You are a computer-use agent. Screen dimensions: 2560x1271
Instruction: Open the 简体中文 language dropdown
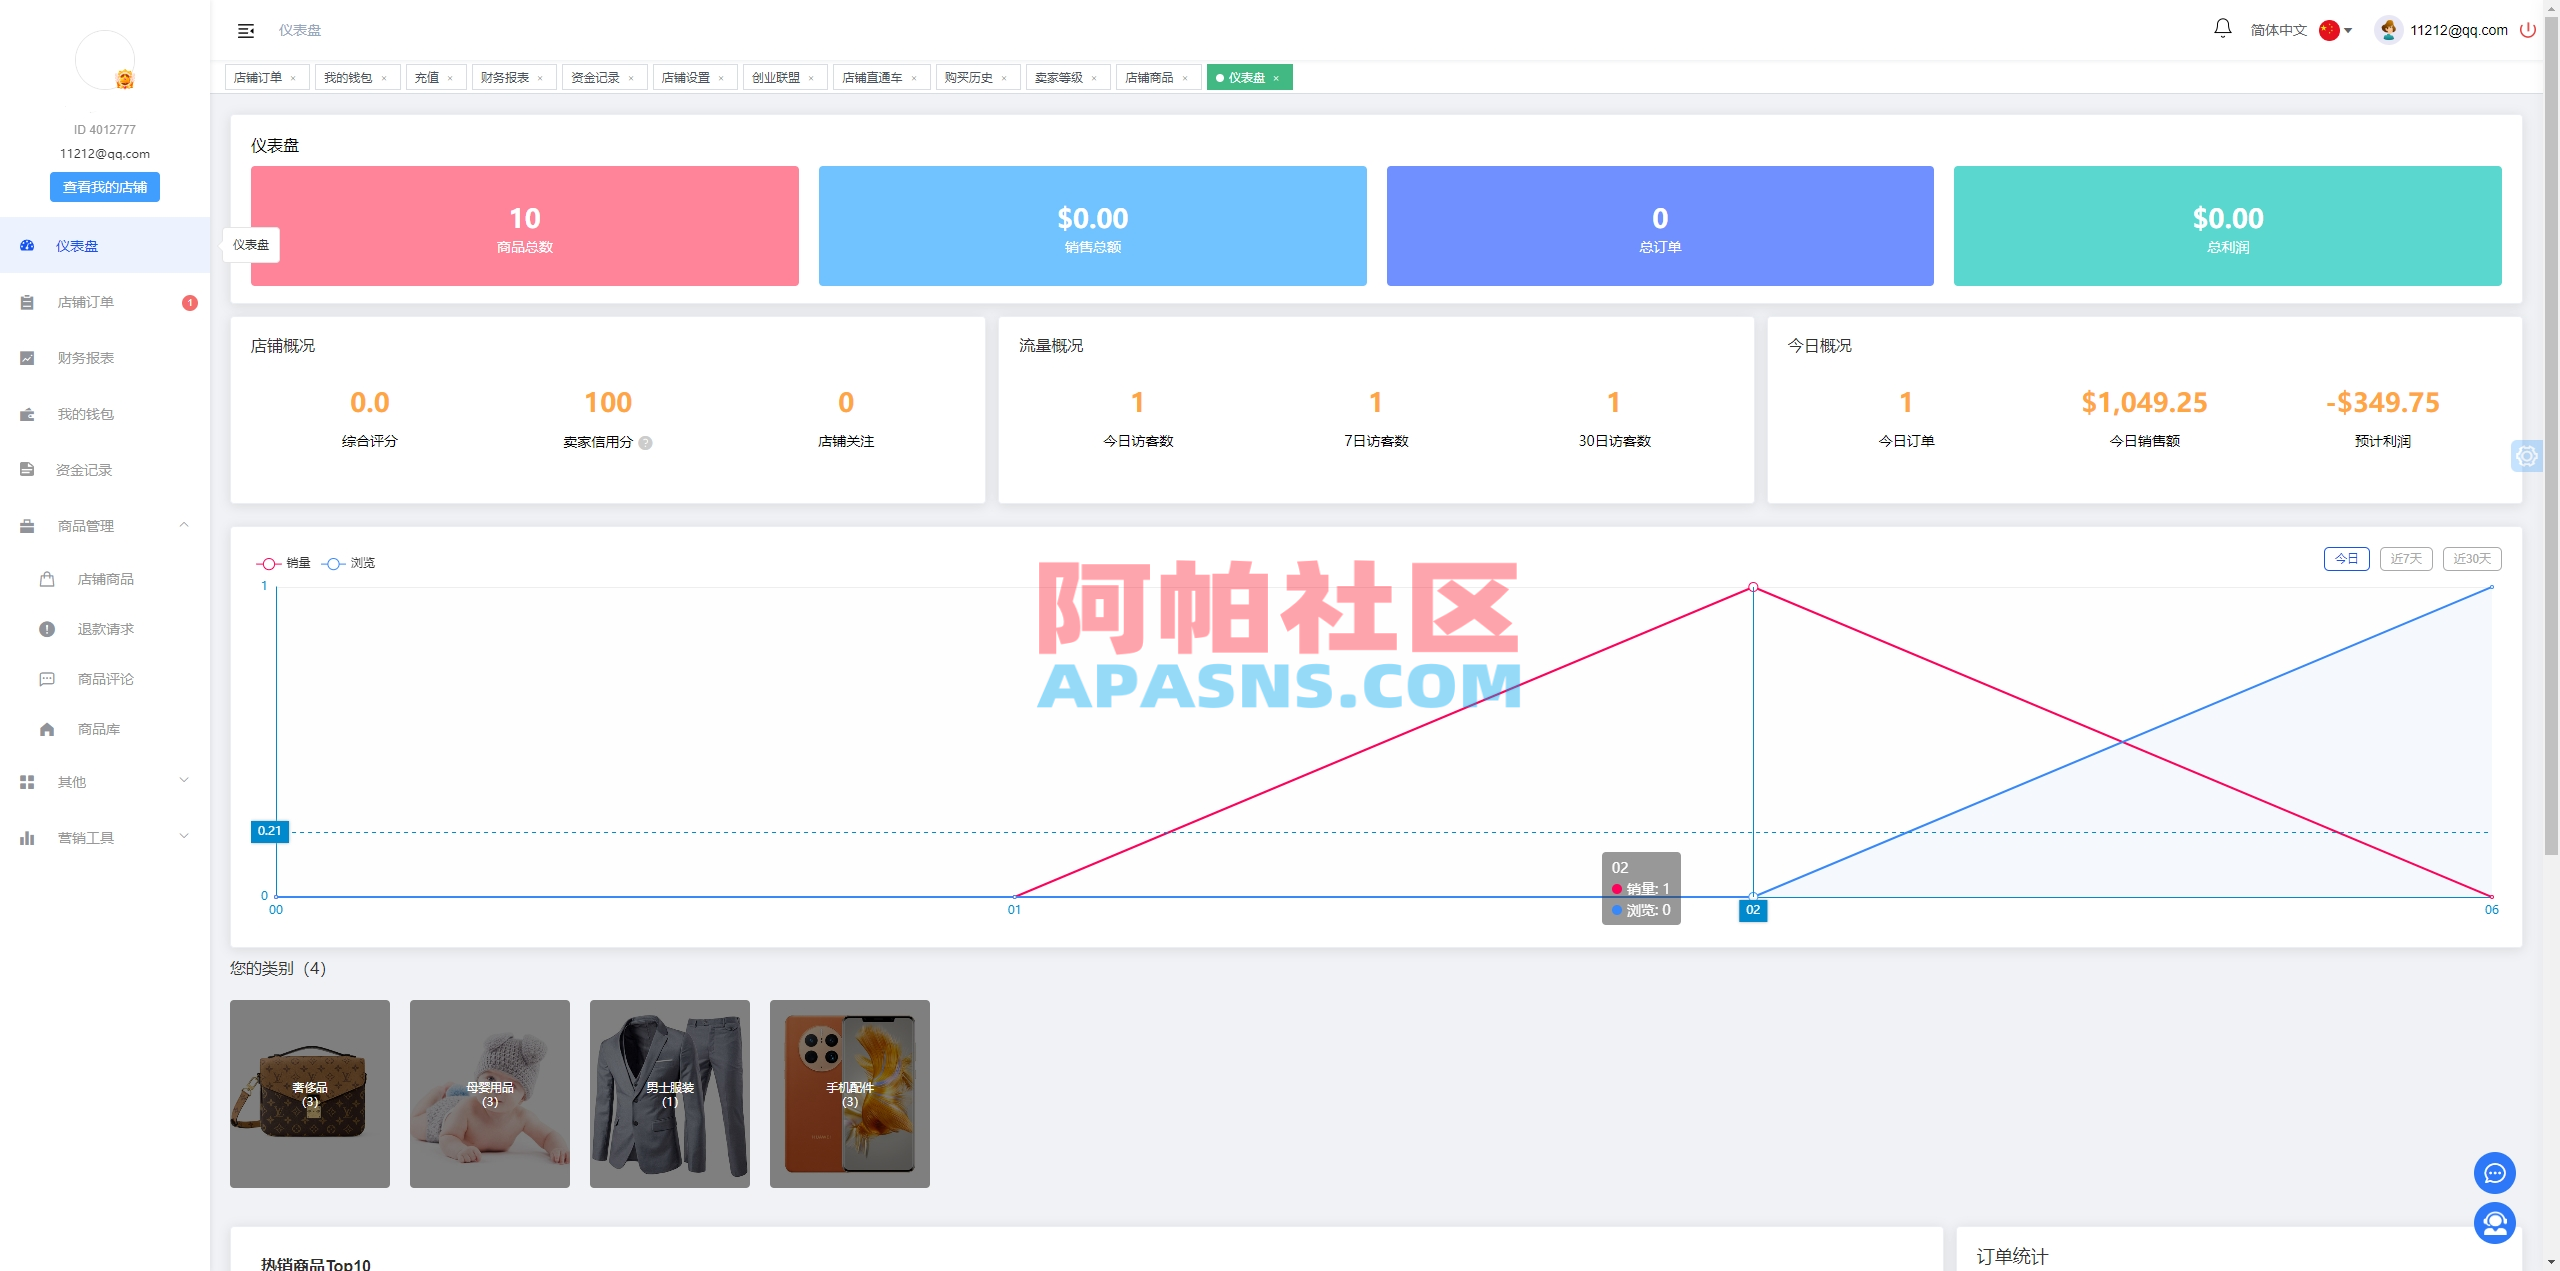[2279, 29]
